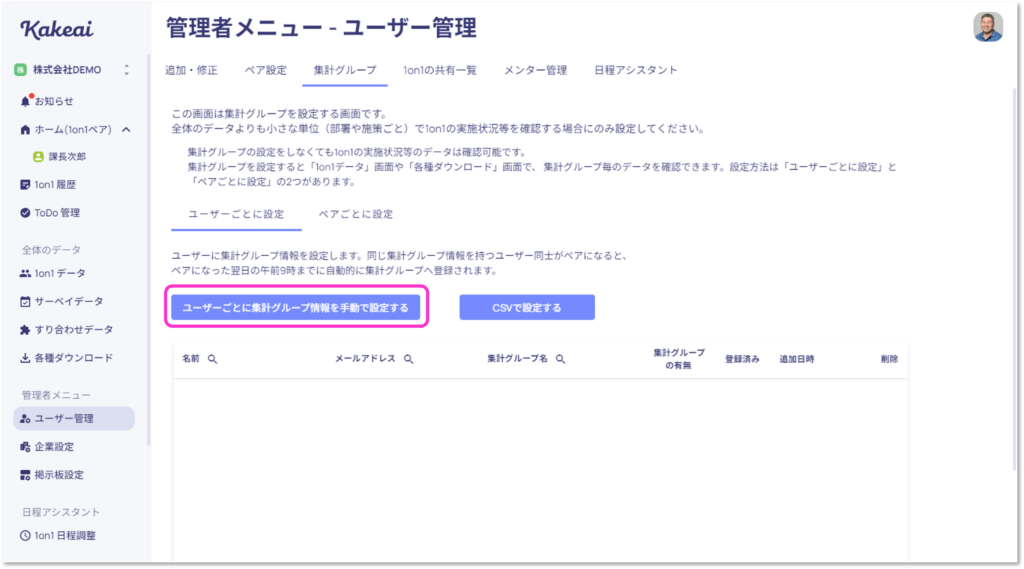This screenshot has width=1024, height=569.
Task: Switch to the ペア設定 tab
Action: point(266,70)
